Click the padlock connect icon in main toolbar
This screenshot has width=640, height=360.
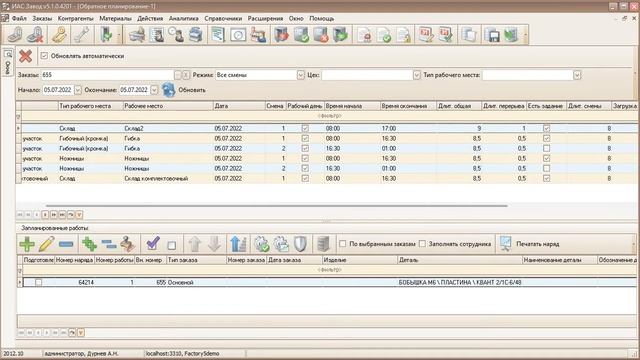point(15,35)
